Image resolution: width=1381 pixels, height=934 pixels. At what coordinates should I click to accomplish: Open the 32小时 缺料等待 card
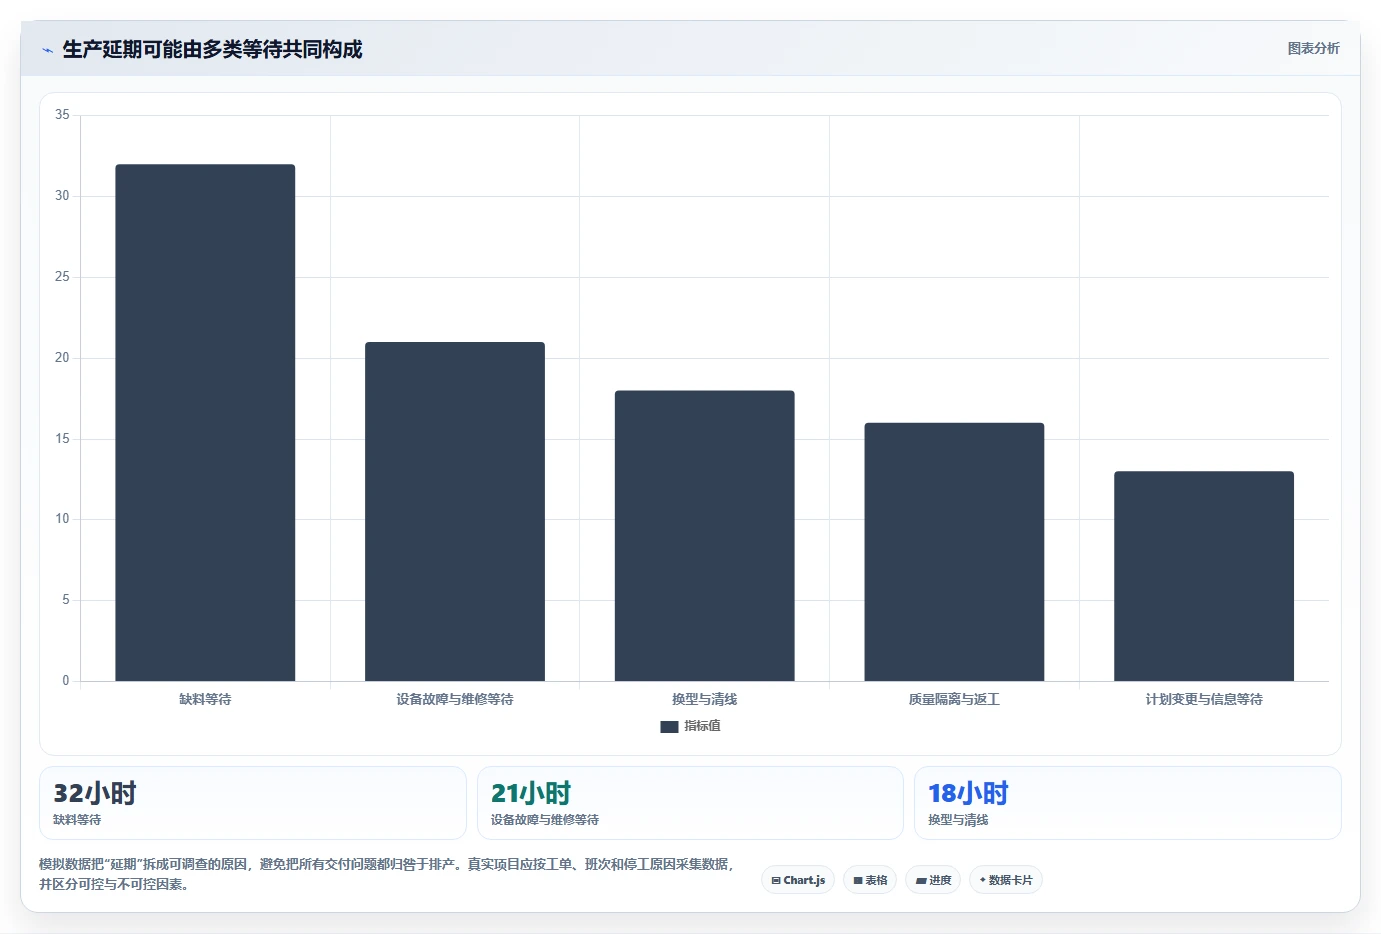[253, 803]
